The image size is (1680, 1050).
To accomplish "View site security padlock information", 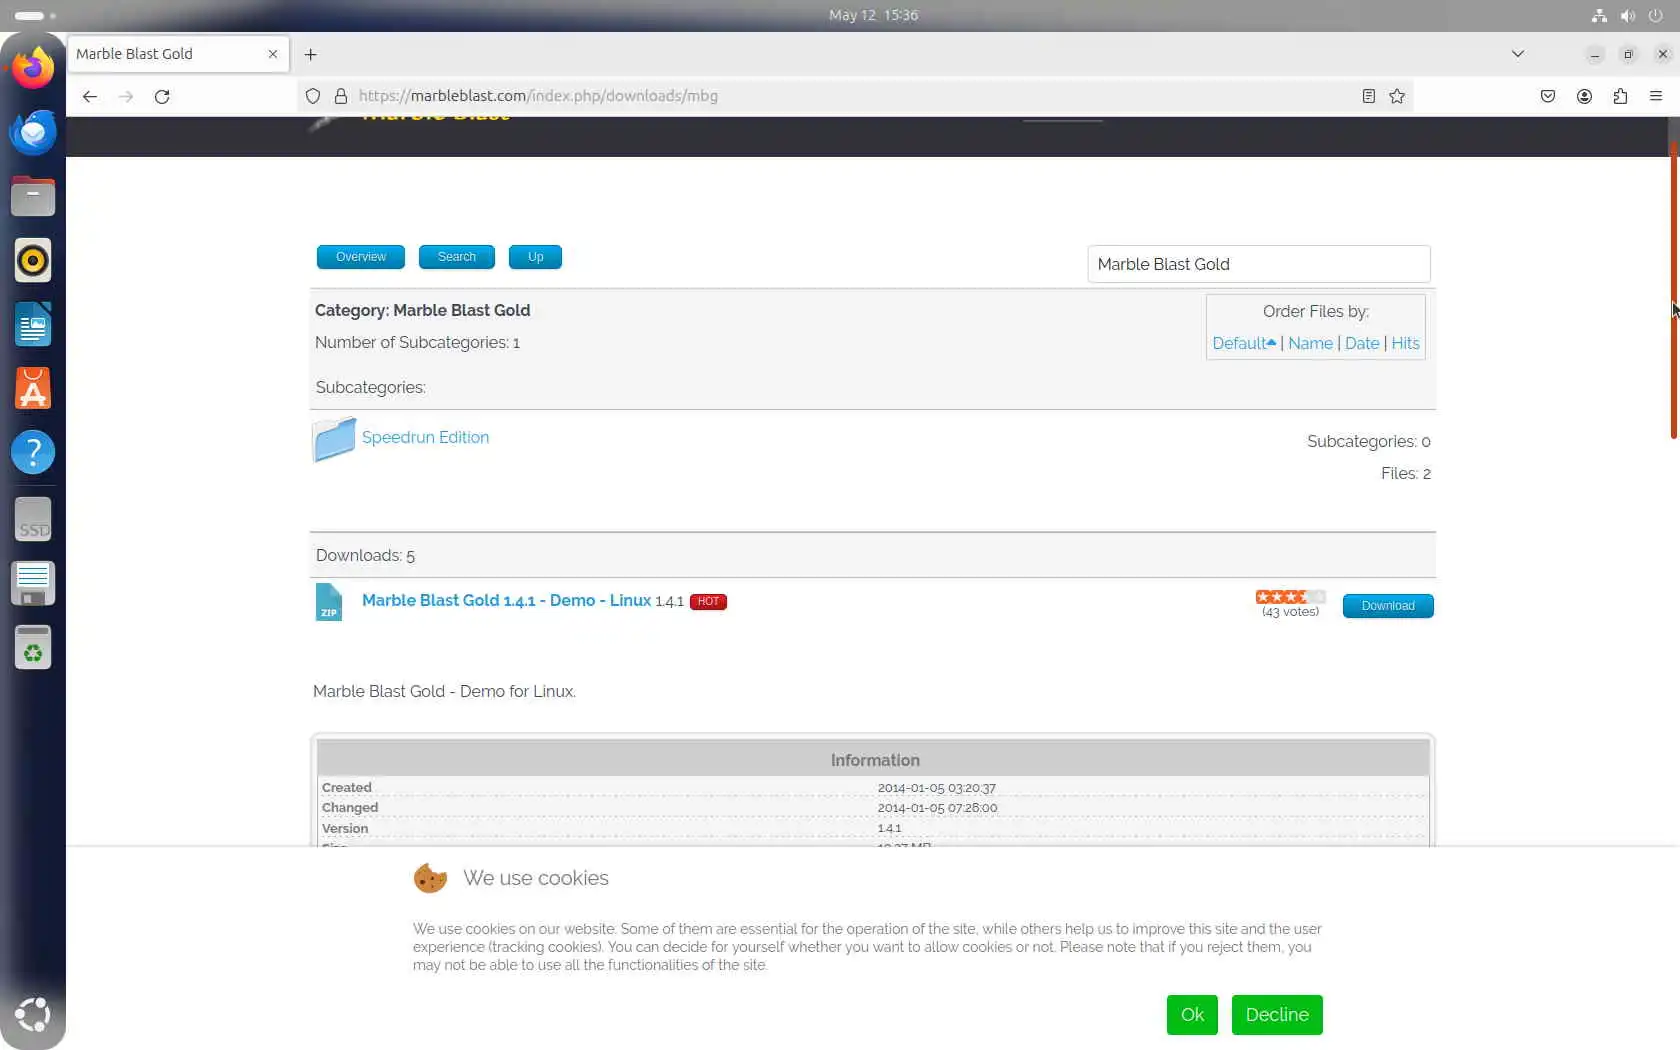I will click(341, 96).
